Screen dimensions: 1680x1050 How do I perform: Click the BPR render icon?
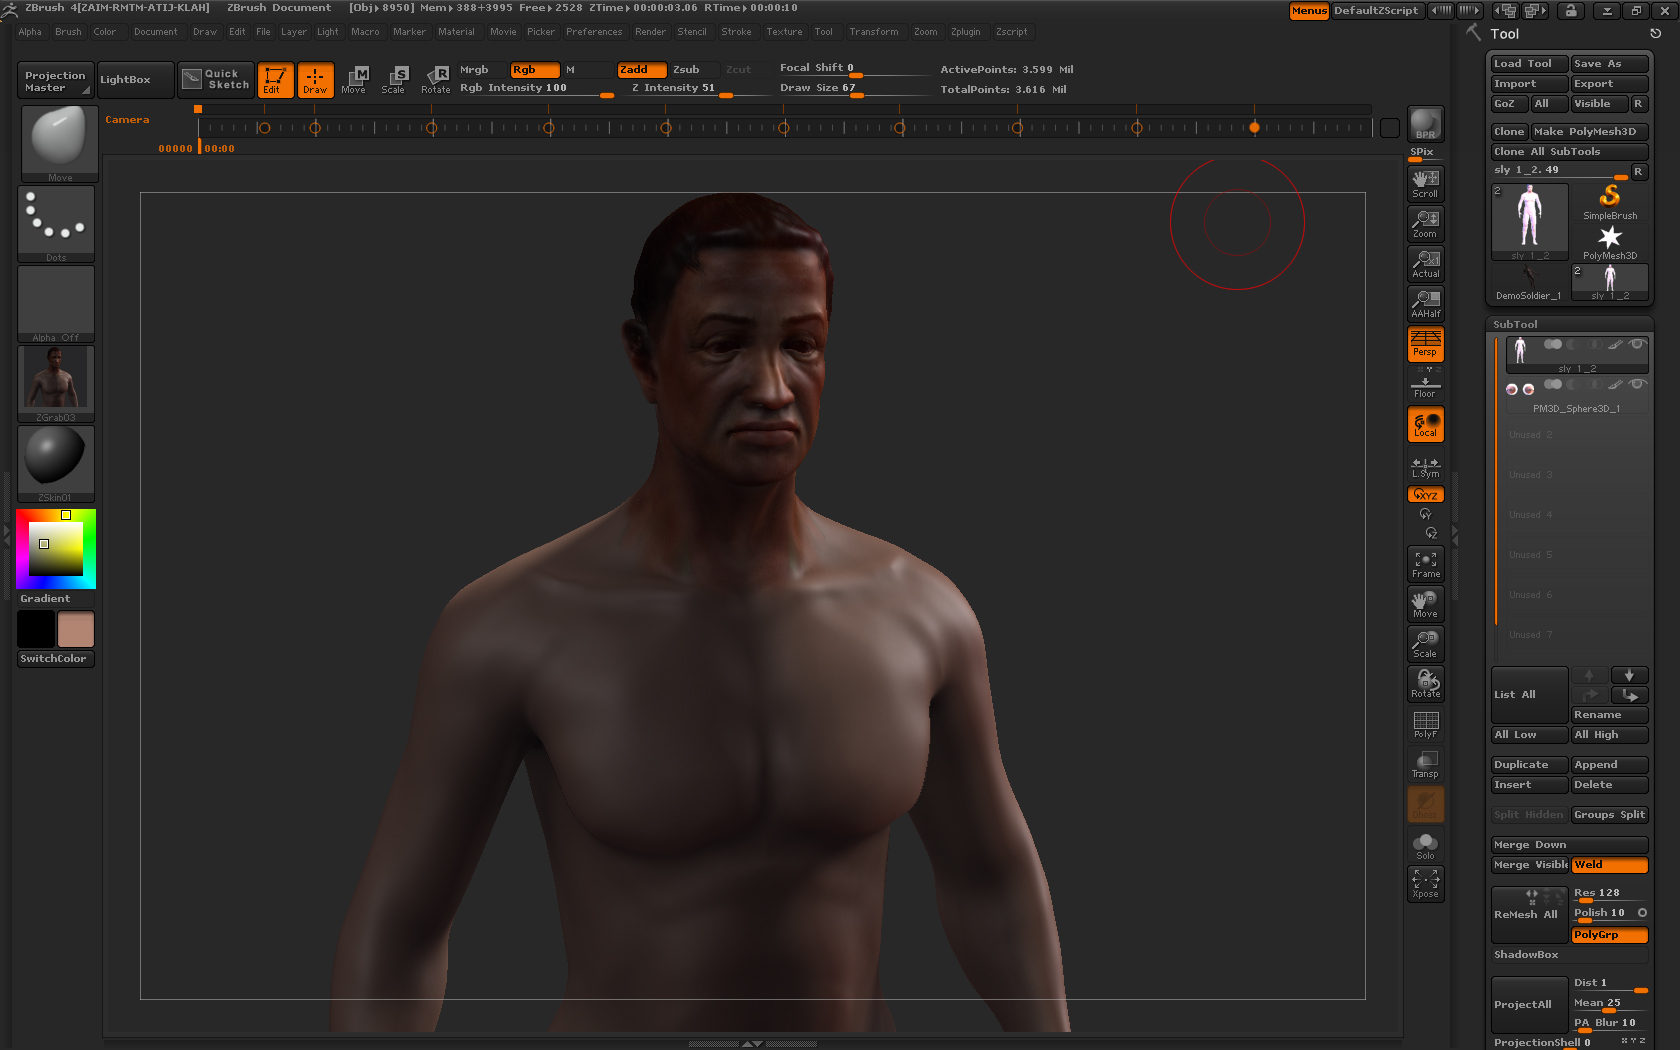(1425, 124)
